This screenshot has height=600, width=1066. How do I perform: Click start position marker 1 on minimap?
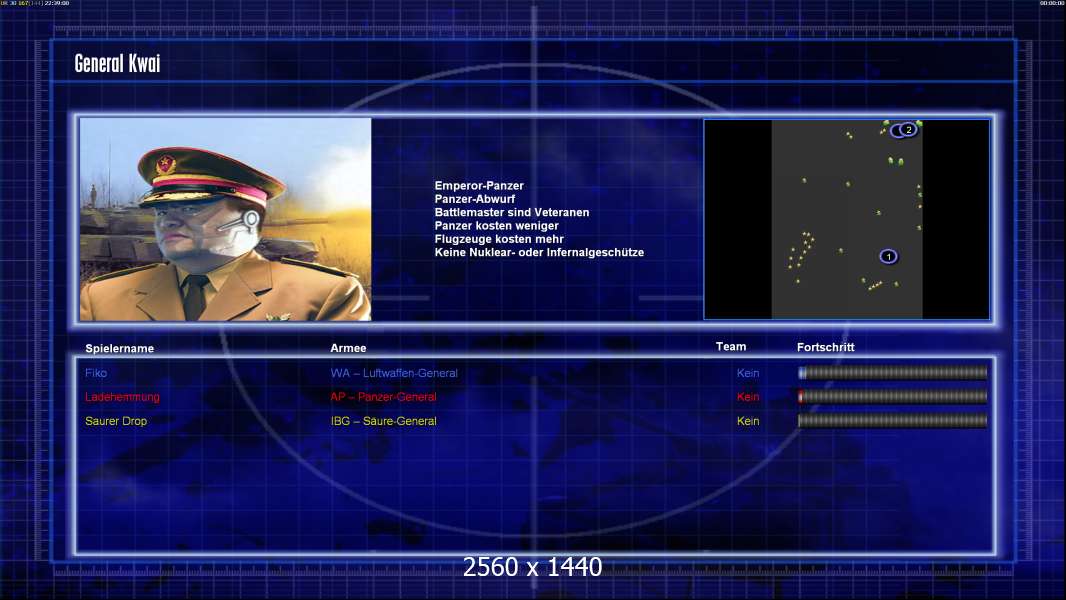[888, 256]
